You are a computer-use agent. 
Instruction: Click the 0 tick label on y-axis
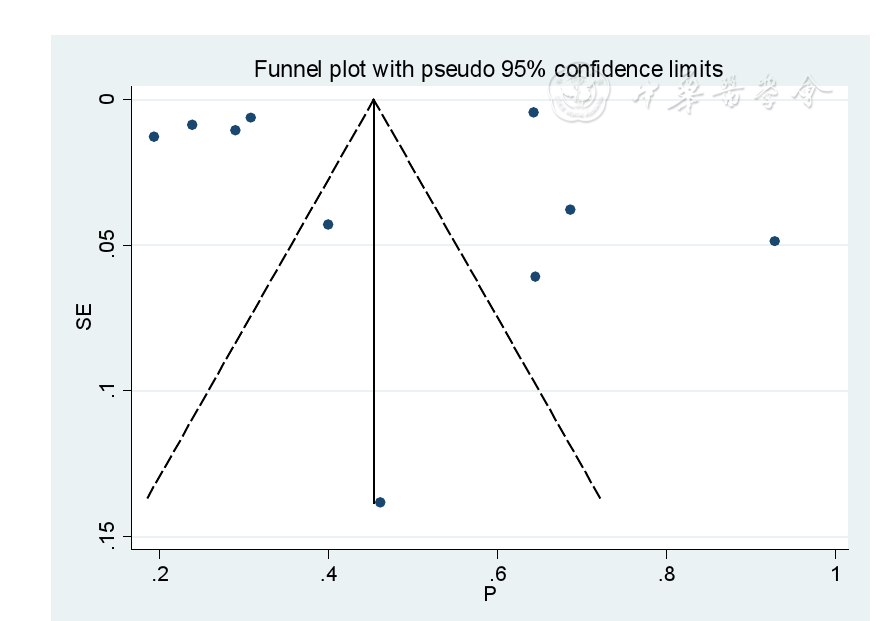click(x=109, y=99)
